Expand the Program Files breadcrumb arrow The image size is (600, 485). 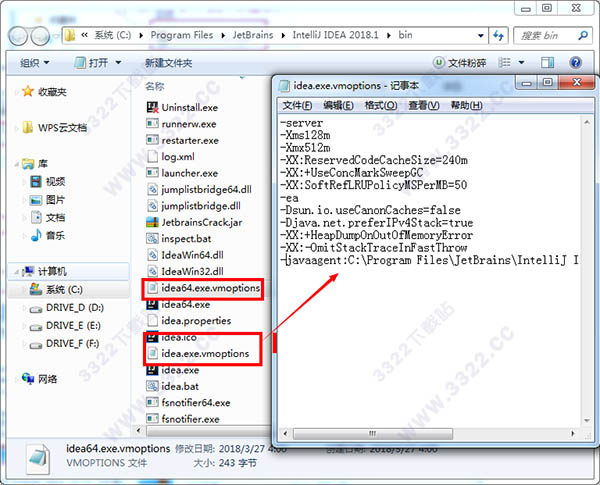[223, 36]
